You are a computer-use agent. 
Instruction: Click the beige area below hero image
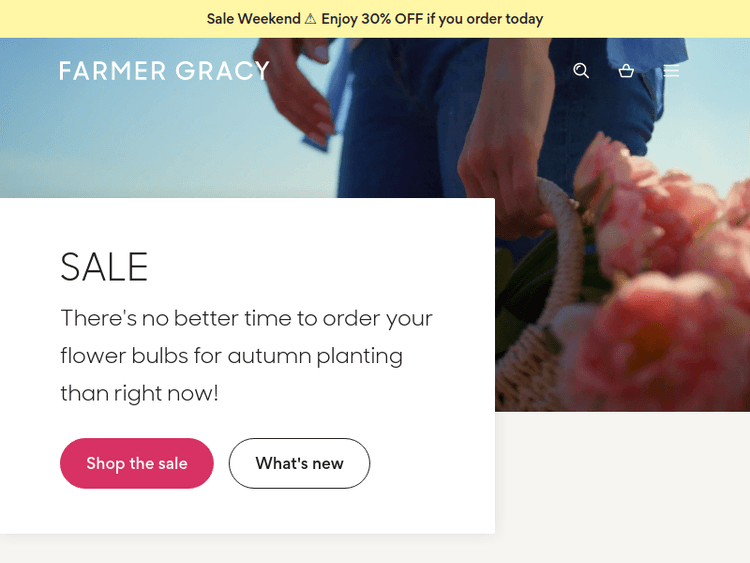[x=620, y=480]
